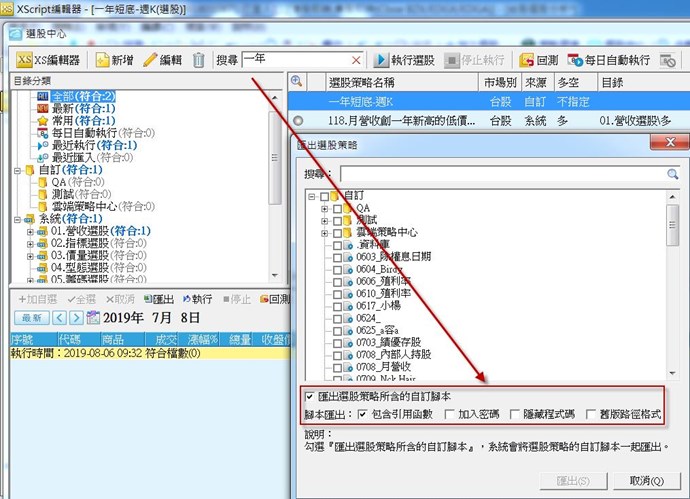
Task: Expand 03.價量選股 tree node
Action: 30,256
